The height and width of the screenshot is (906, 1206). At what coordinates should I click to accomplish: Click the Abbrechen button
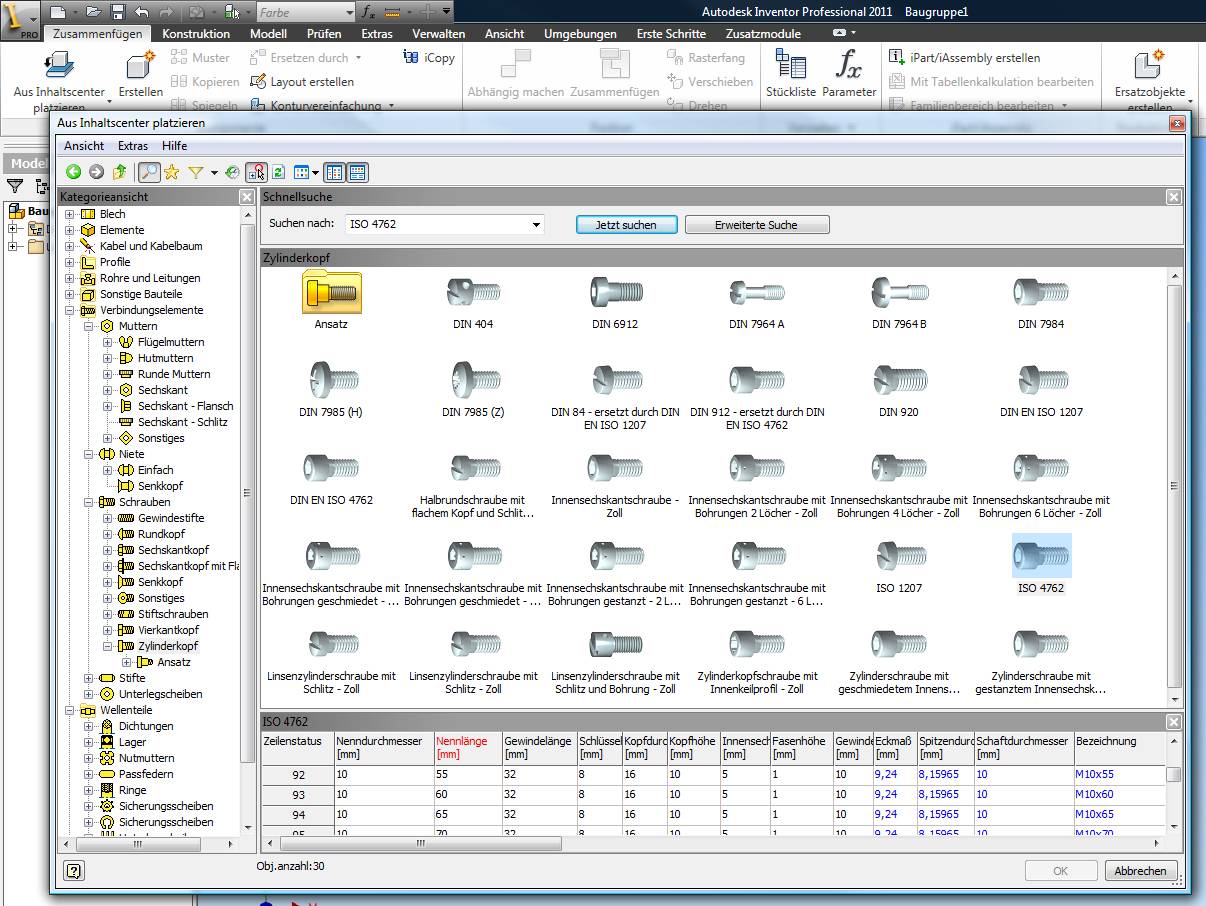coord(1140,871)
